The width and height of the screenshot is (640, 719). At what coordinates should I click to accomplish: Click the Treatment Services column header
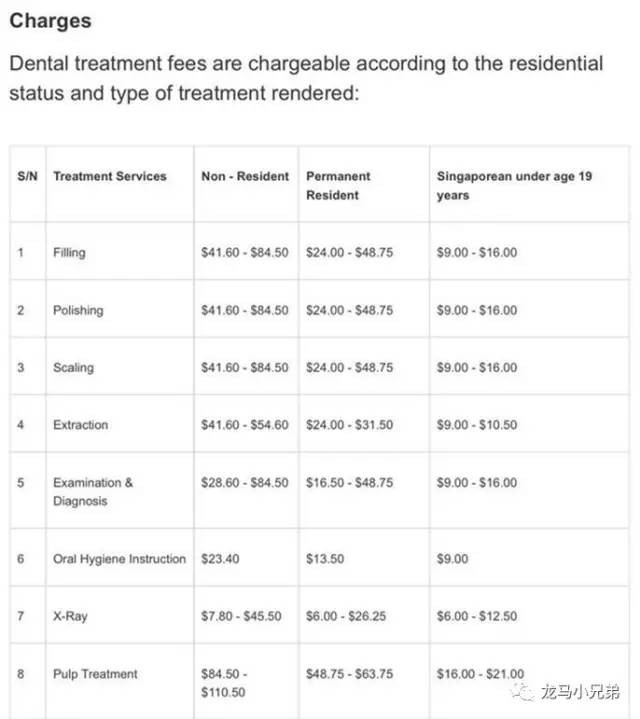(x=110, y=176)
